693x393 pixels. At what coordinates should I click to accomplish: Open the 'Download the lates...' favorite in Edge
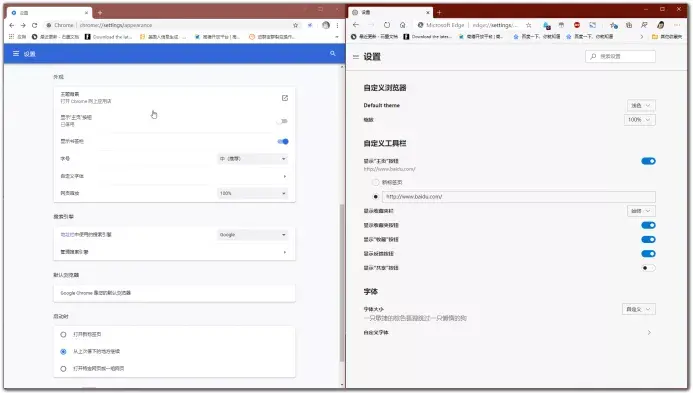click(x=427, y=37)
